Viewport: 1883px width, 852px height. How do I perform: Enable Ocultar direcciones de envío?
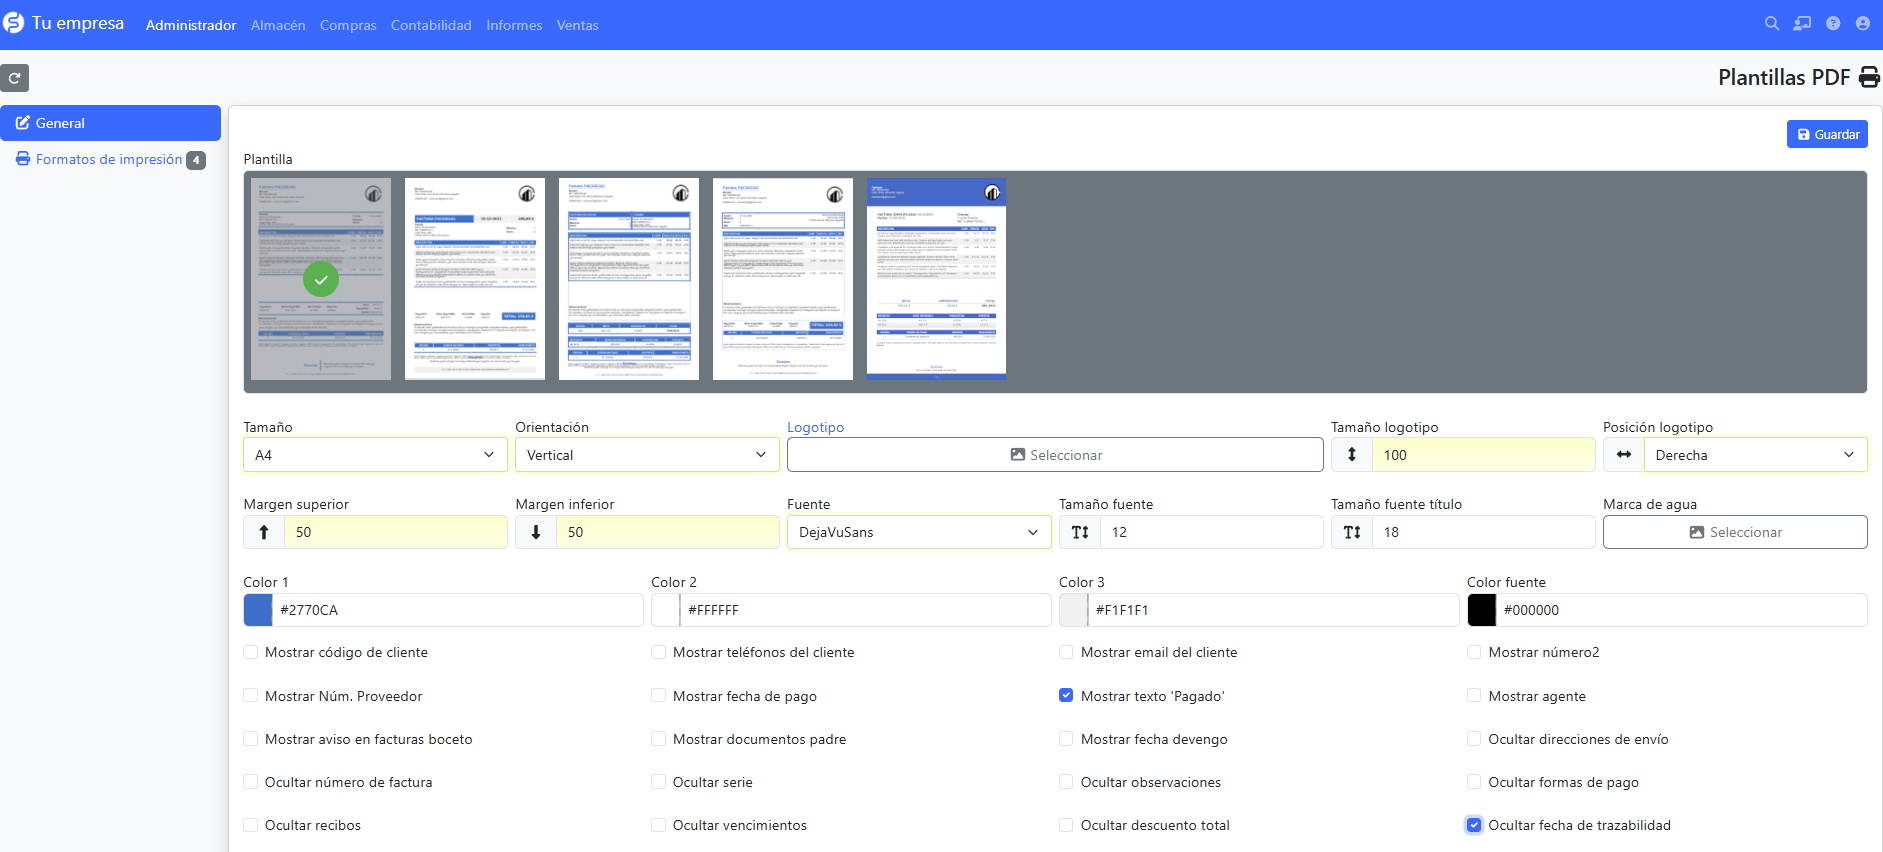coord(1475,739)
